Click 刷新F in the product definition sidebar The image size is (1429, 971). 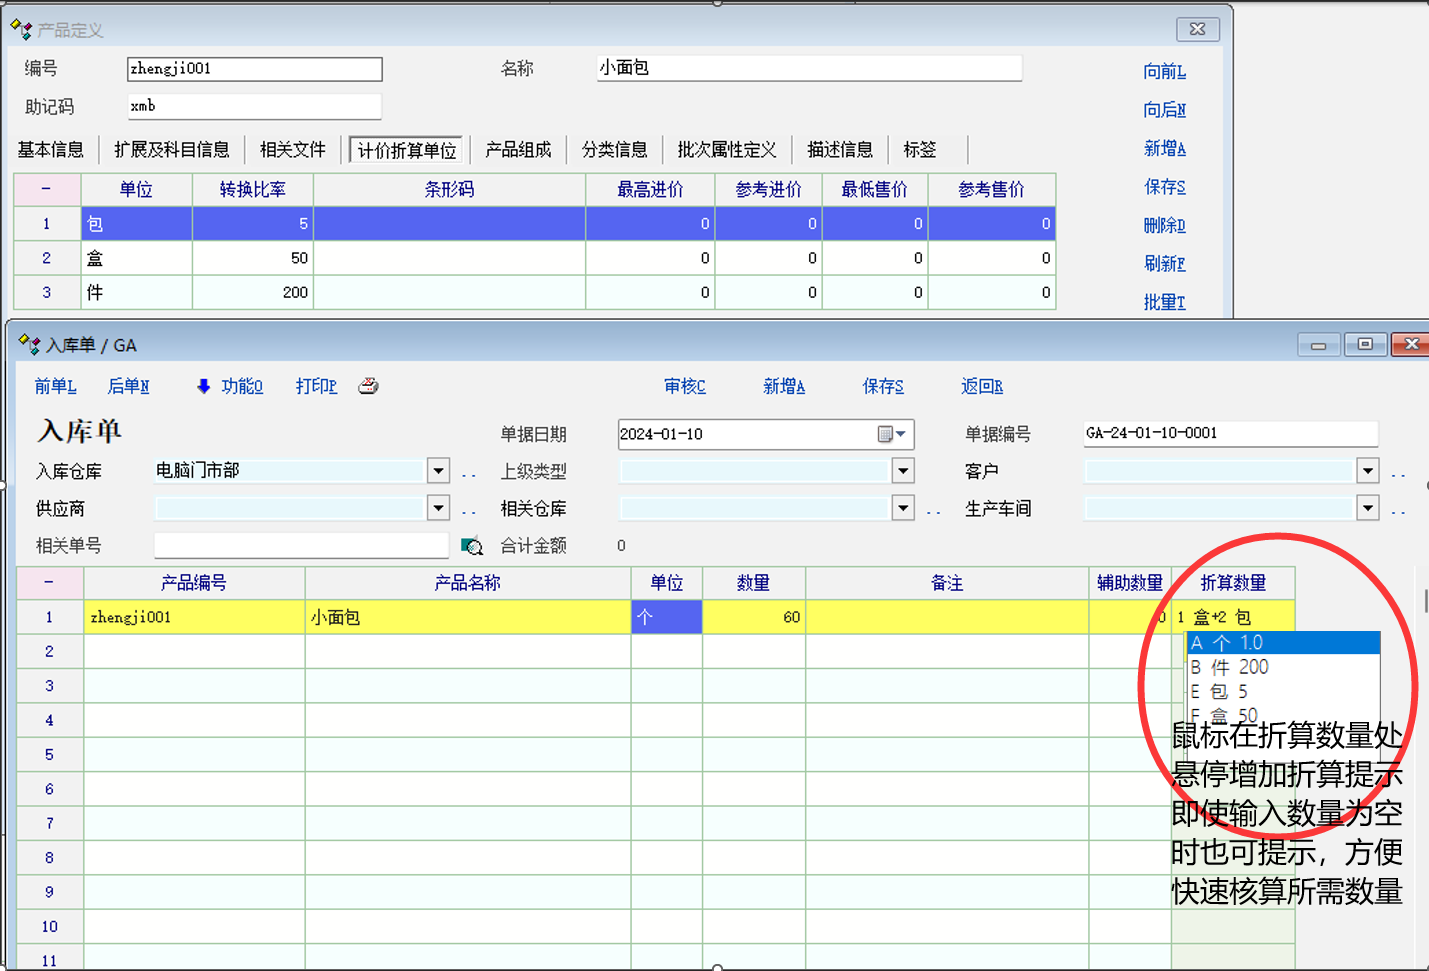point(1164,264)
